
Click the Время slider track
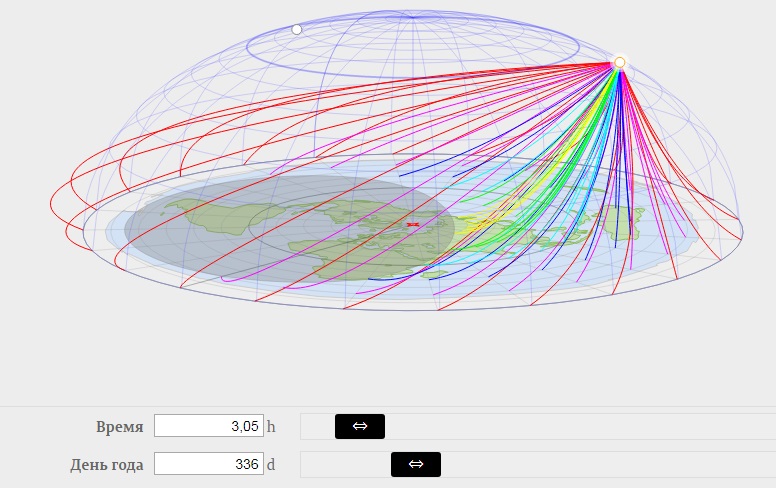538,426
